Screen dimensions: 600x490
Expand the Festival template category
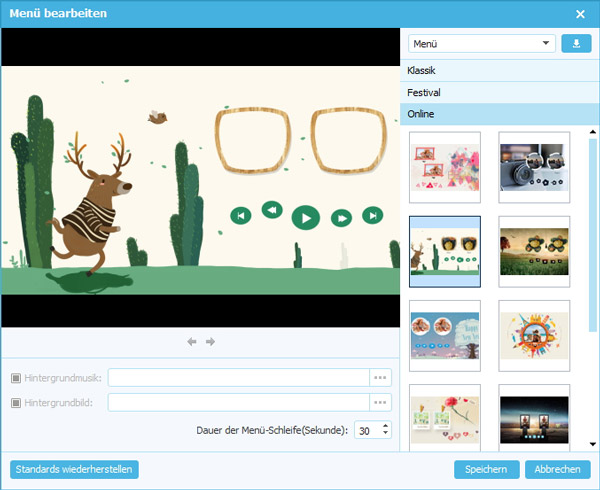[x=498, y=92]
